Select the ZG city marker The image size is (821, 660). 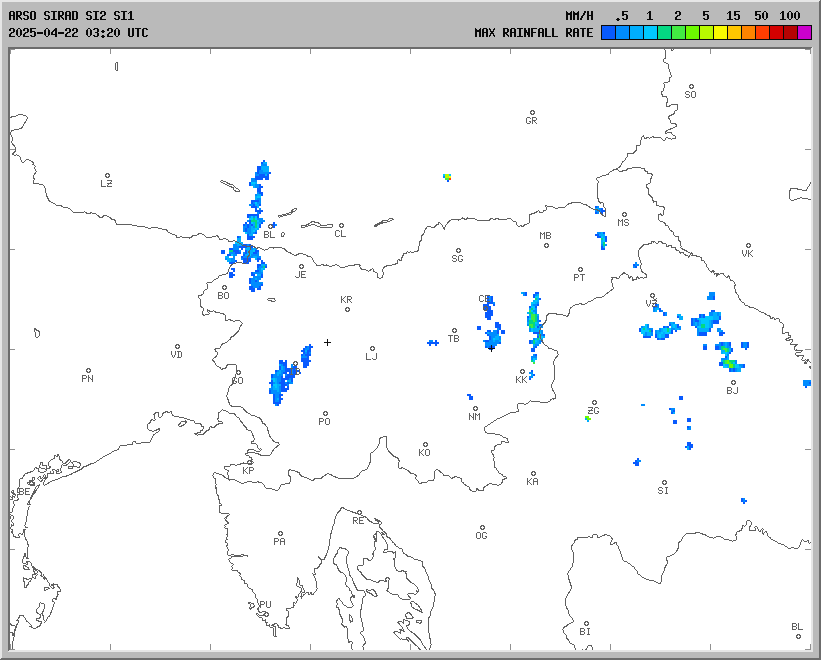(594, 403)
